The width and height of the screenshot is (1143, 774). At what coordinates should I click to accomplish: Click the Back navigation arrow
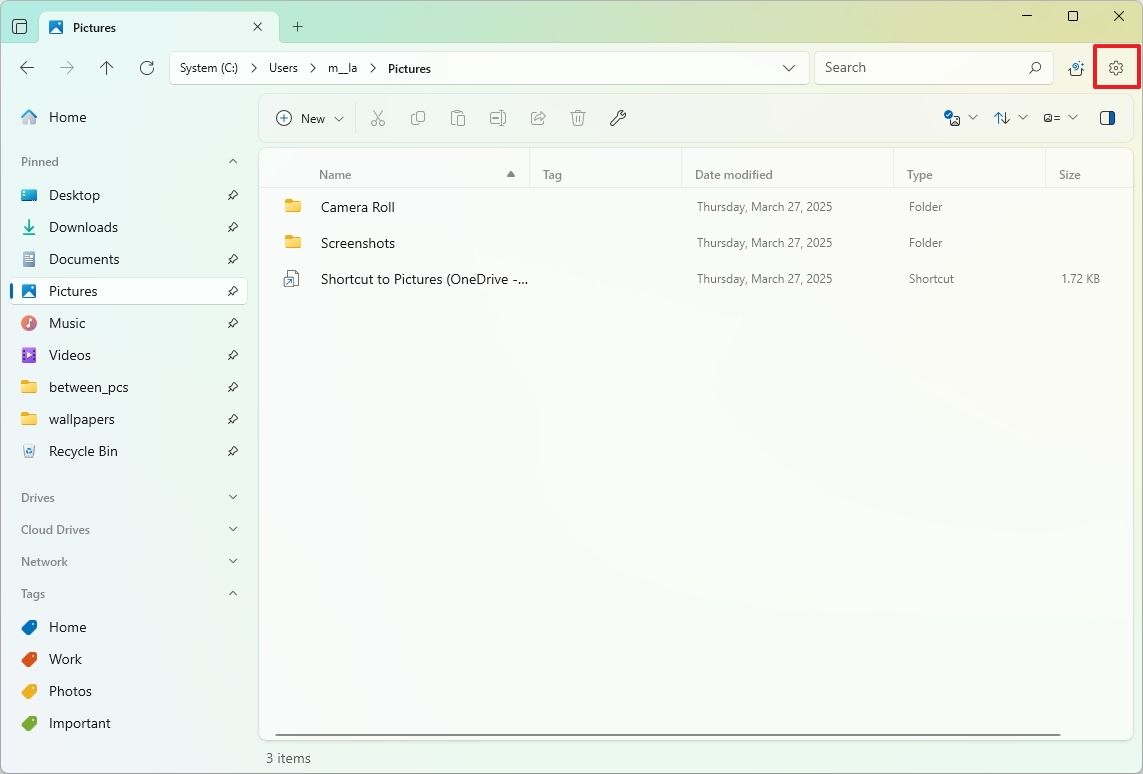27,67
